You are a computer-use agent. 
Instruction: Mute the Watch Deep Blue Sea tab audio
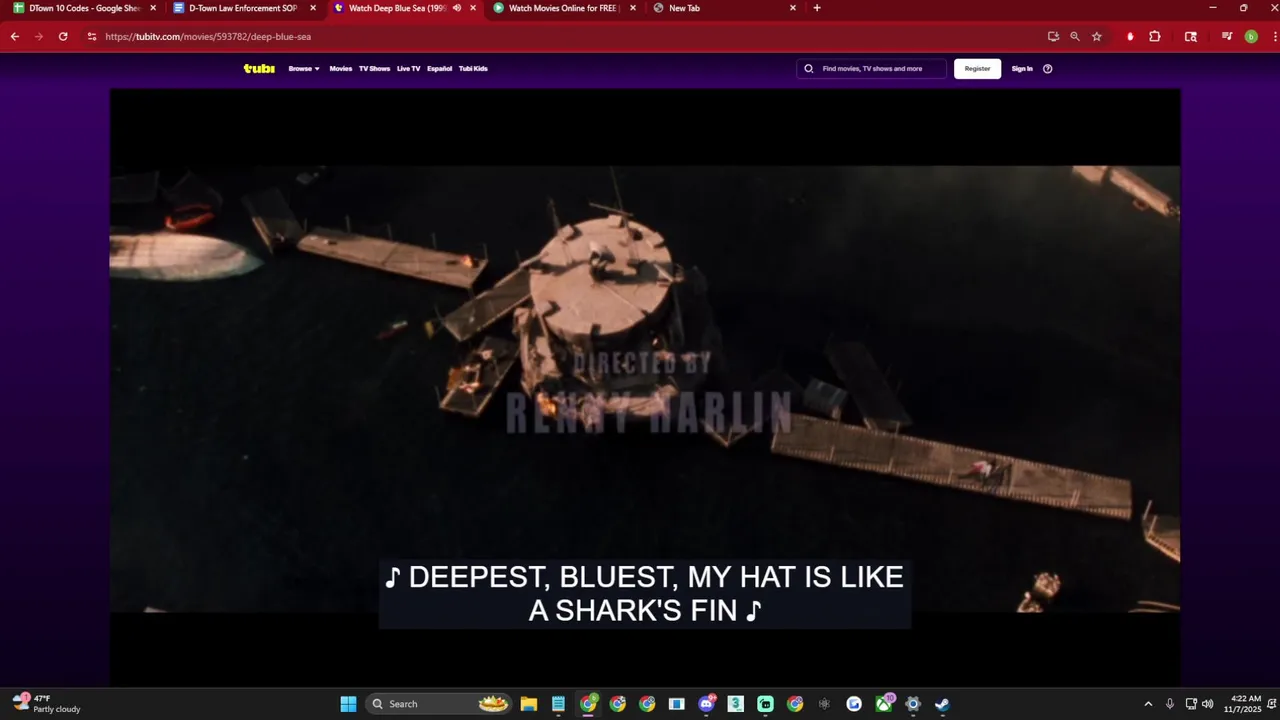tap(457, 8)
